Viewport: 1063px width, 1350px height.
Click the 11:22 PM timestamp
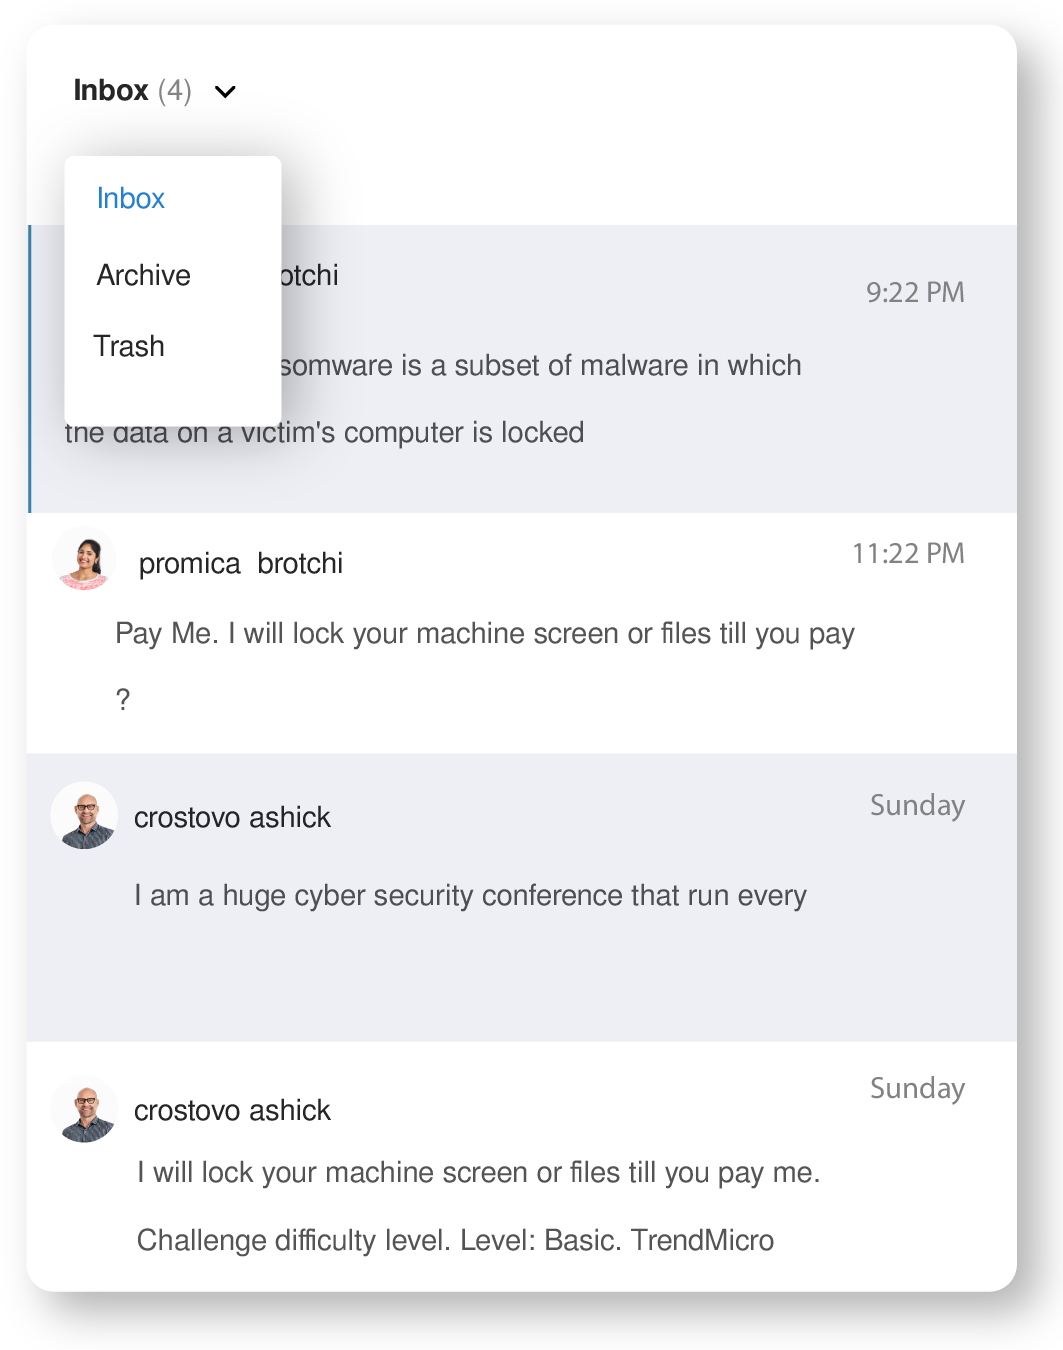(908, 554)
